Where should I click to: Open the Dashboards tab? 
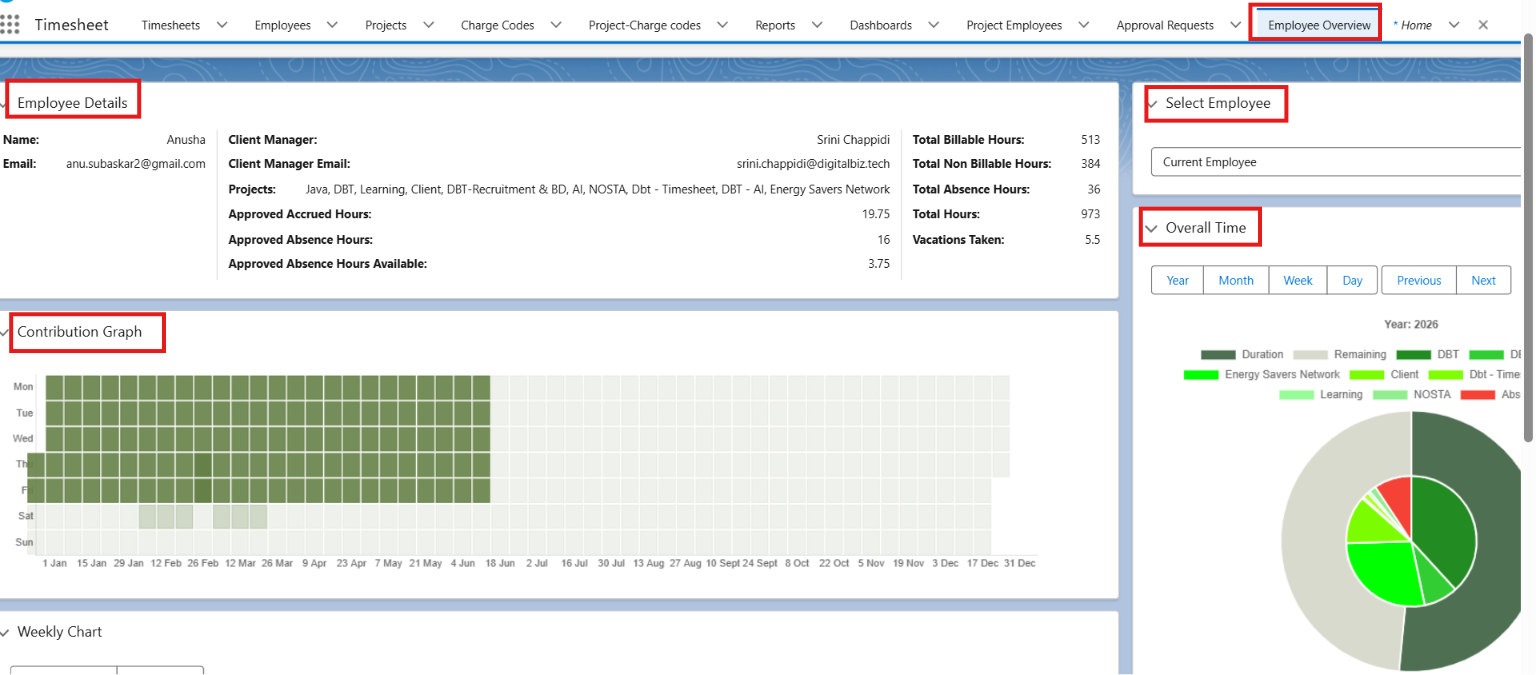881,25
